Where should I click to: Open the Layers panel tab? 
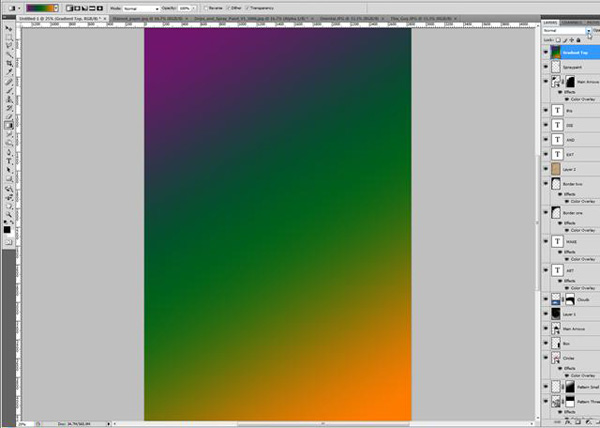pyautogui.click(x=550, y=23)
